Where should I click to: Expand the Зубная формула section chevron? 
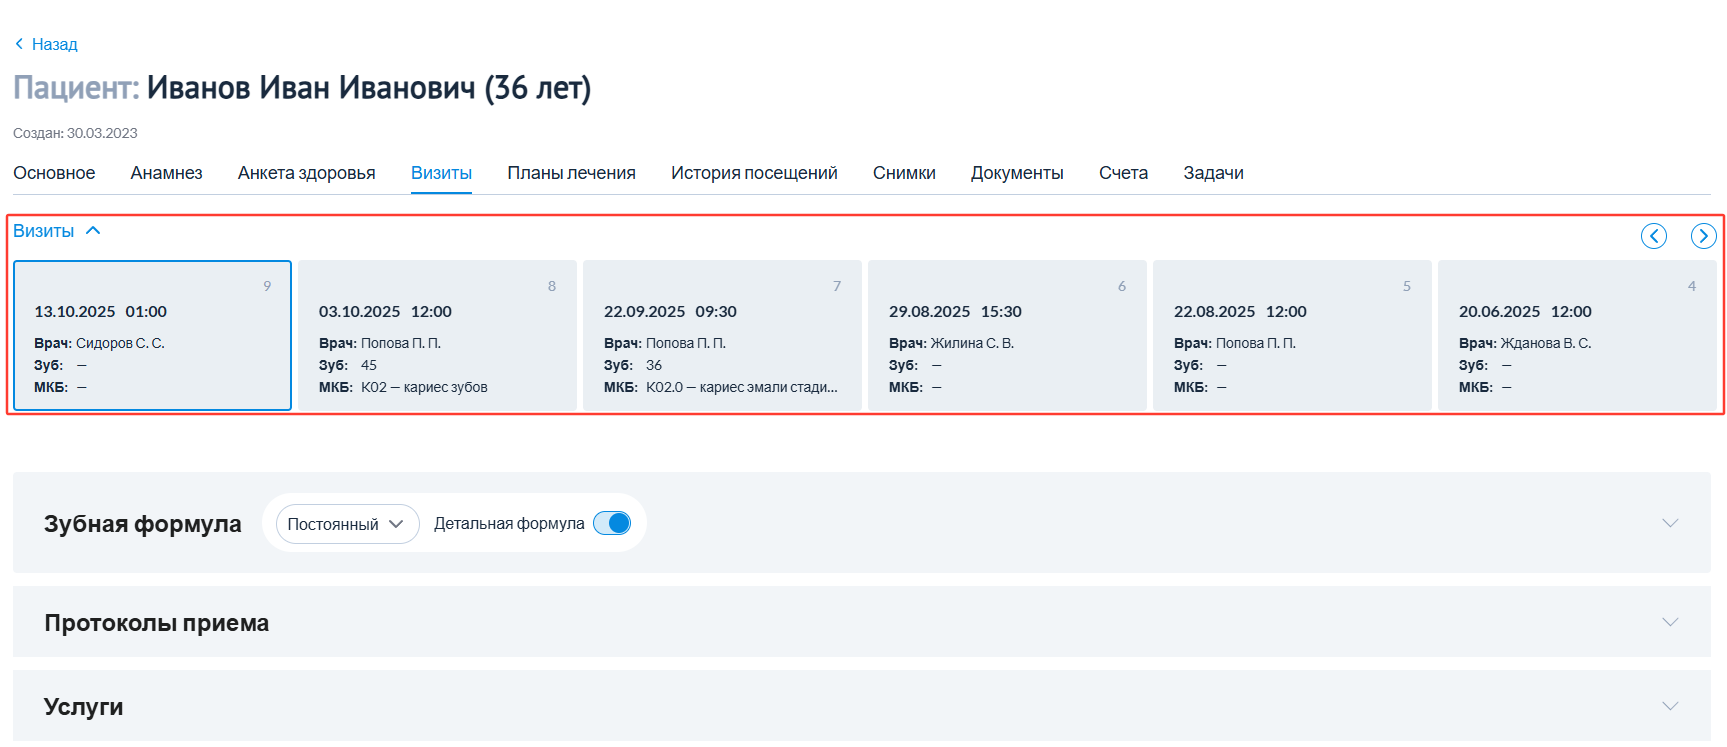pos(1670,523)
